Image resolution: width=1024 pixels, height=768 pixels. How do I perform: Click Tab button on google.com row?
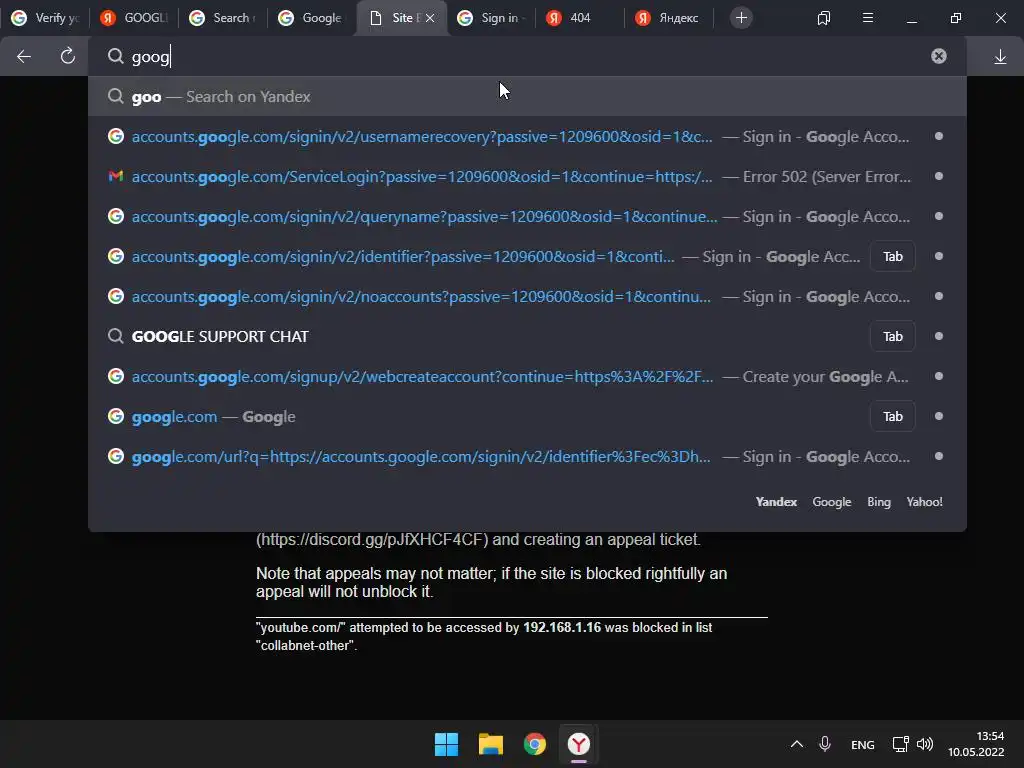892,417
